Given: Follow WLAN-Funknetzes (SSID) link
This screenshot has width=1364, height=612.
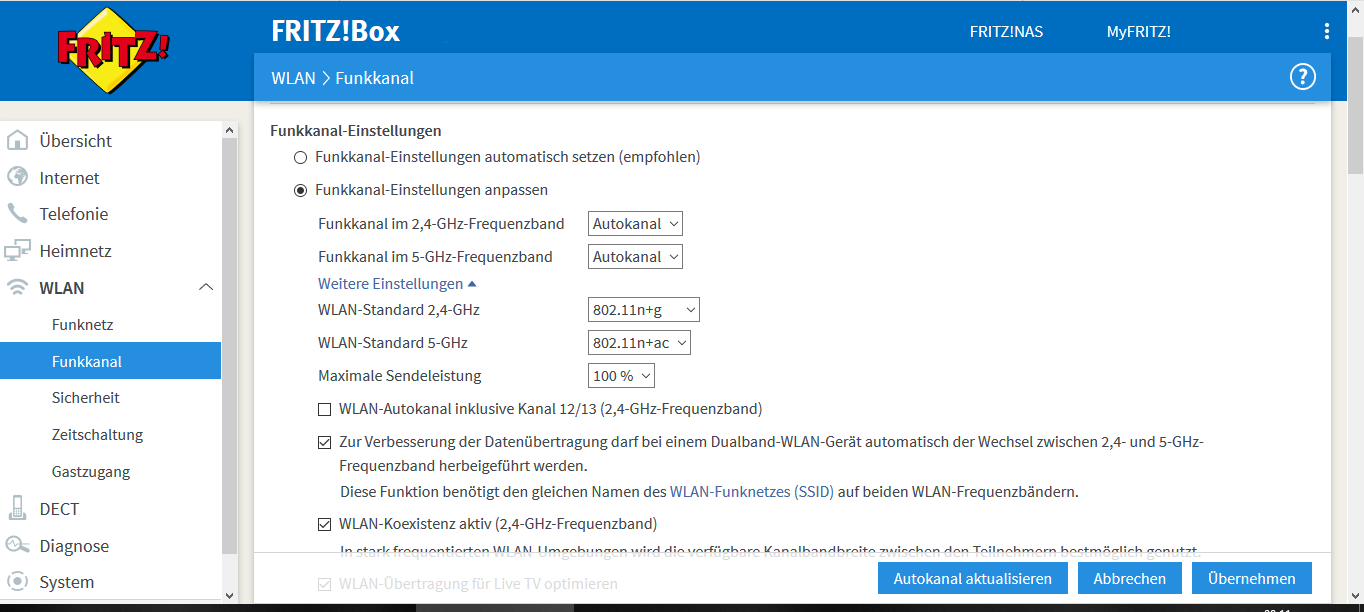Looking at the screenshot, I should click(x=752, y=491).
